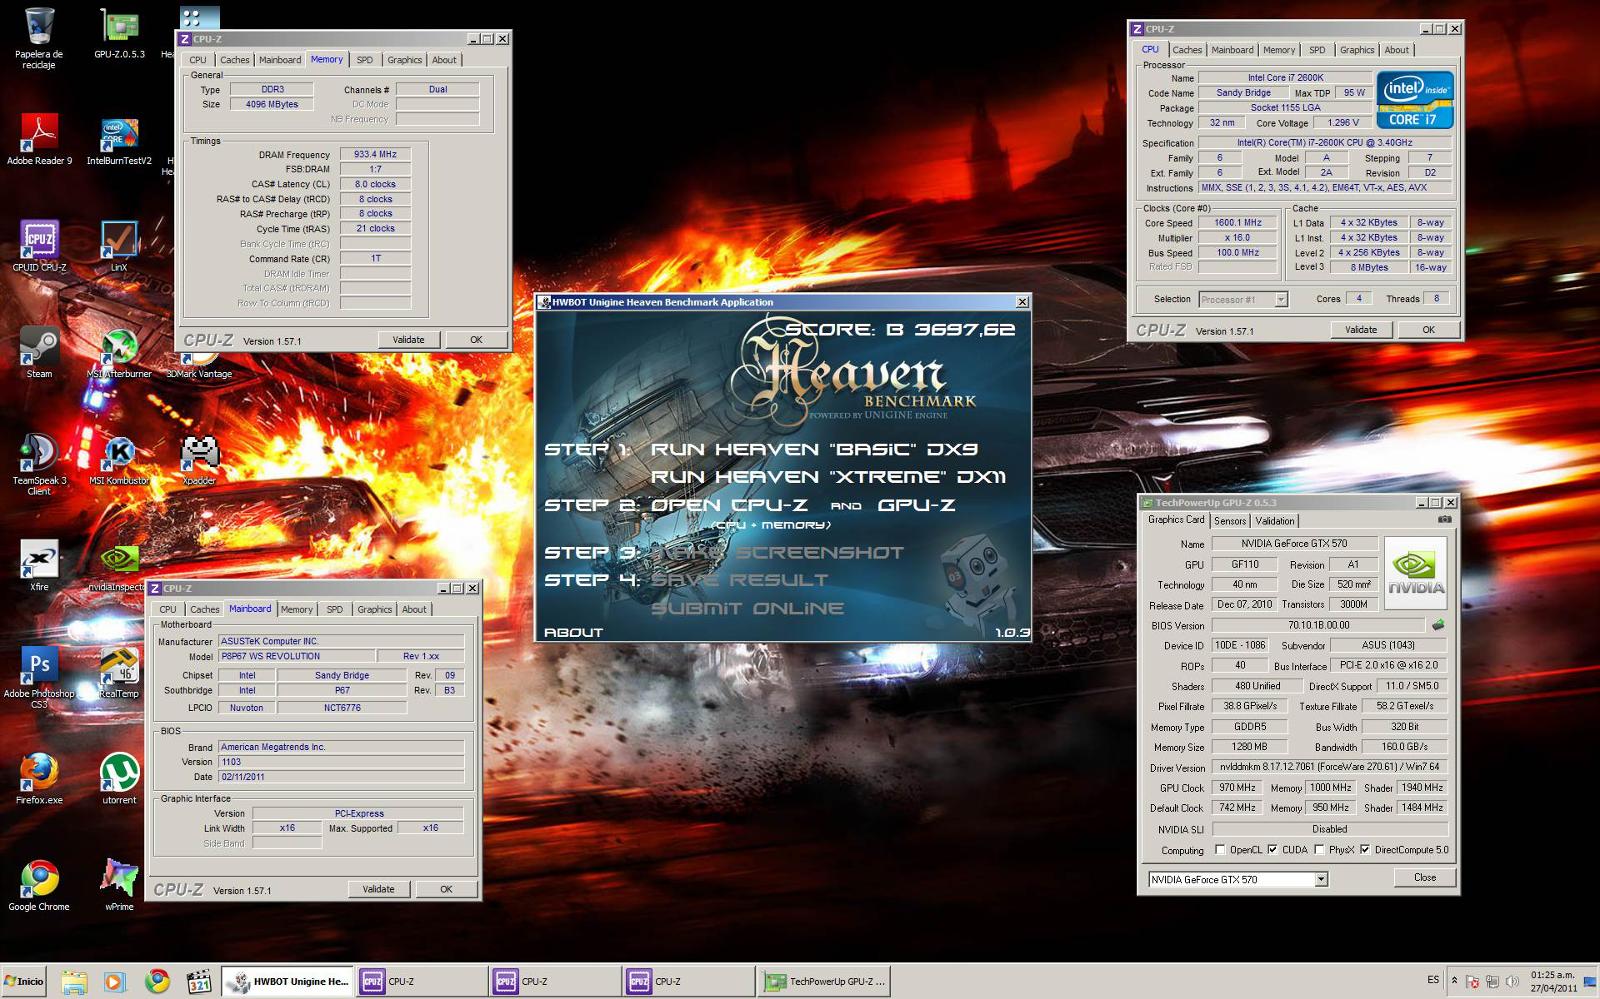Open Processor #1 selection dropdown
The width and height of the screenshot is (1600, 999).
[x=1281, y=299]
